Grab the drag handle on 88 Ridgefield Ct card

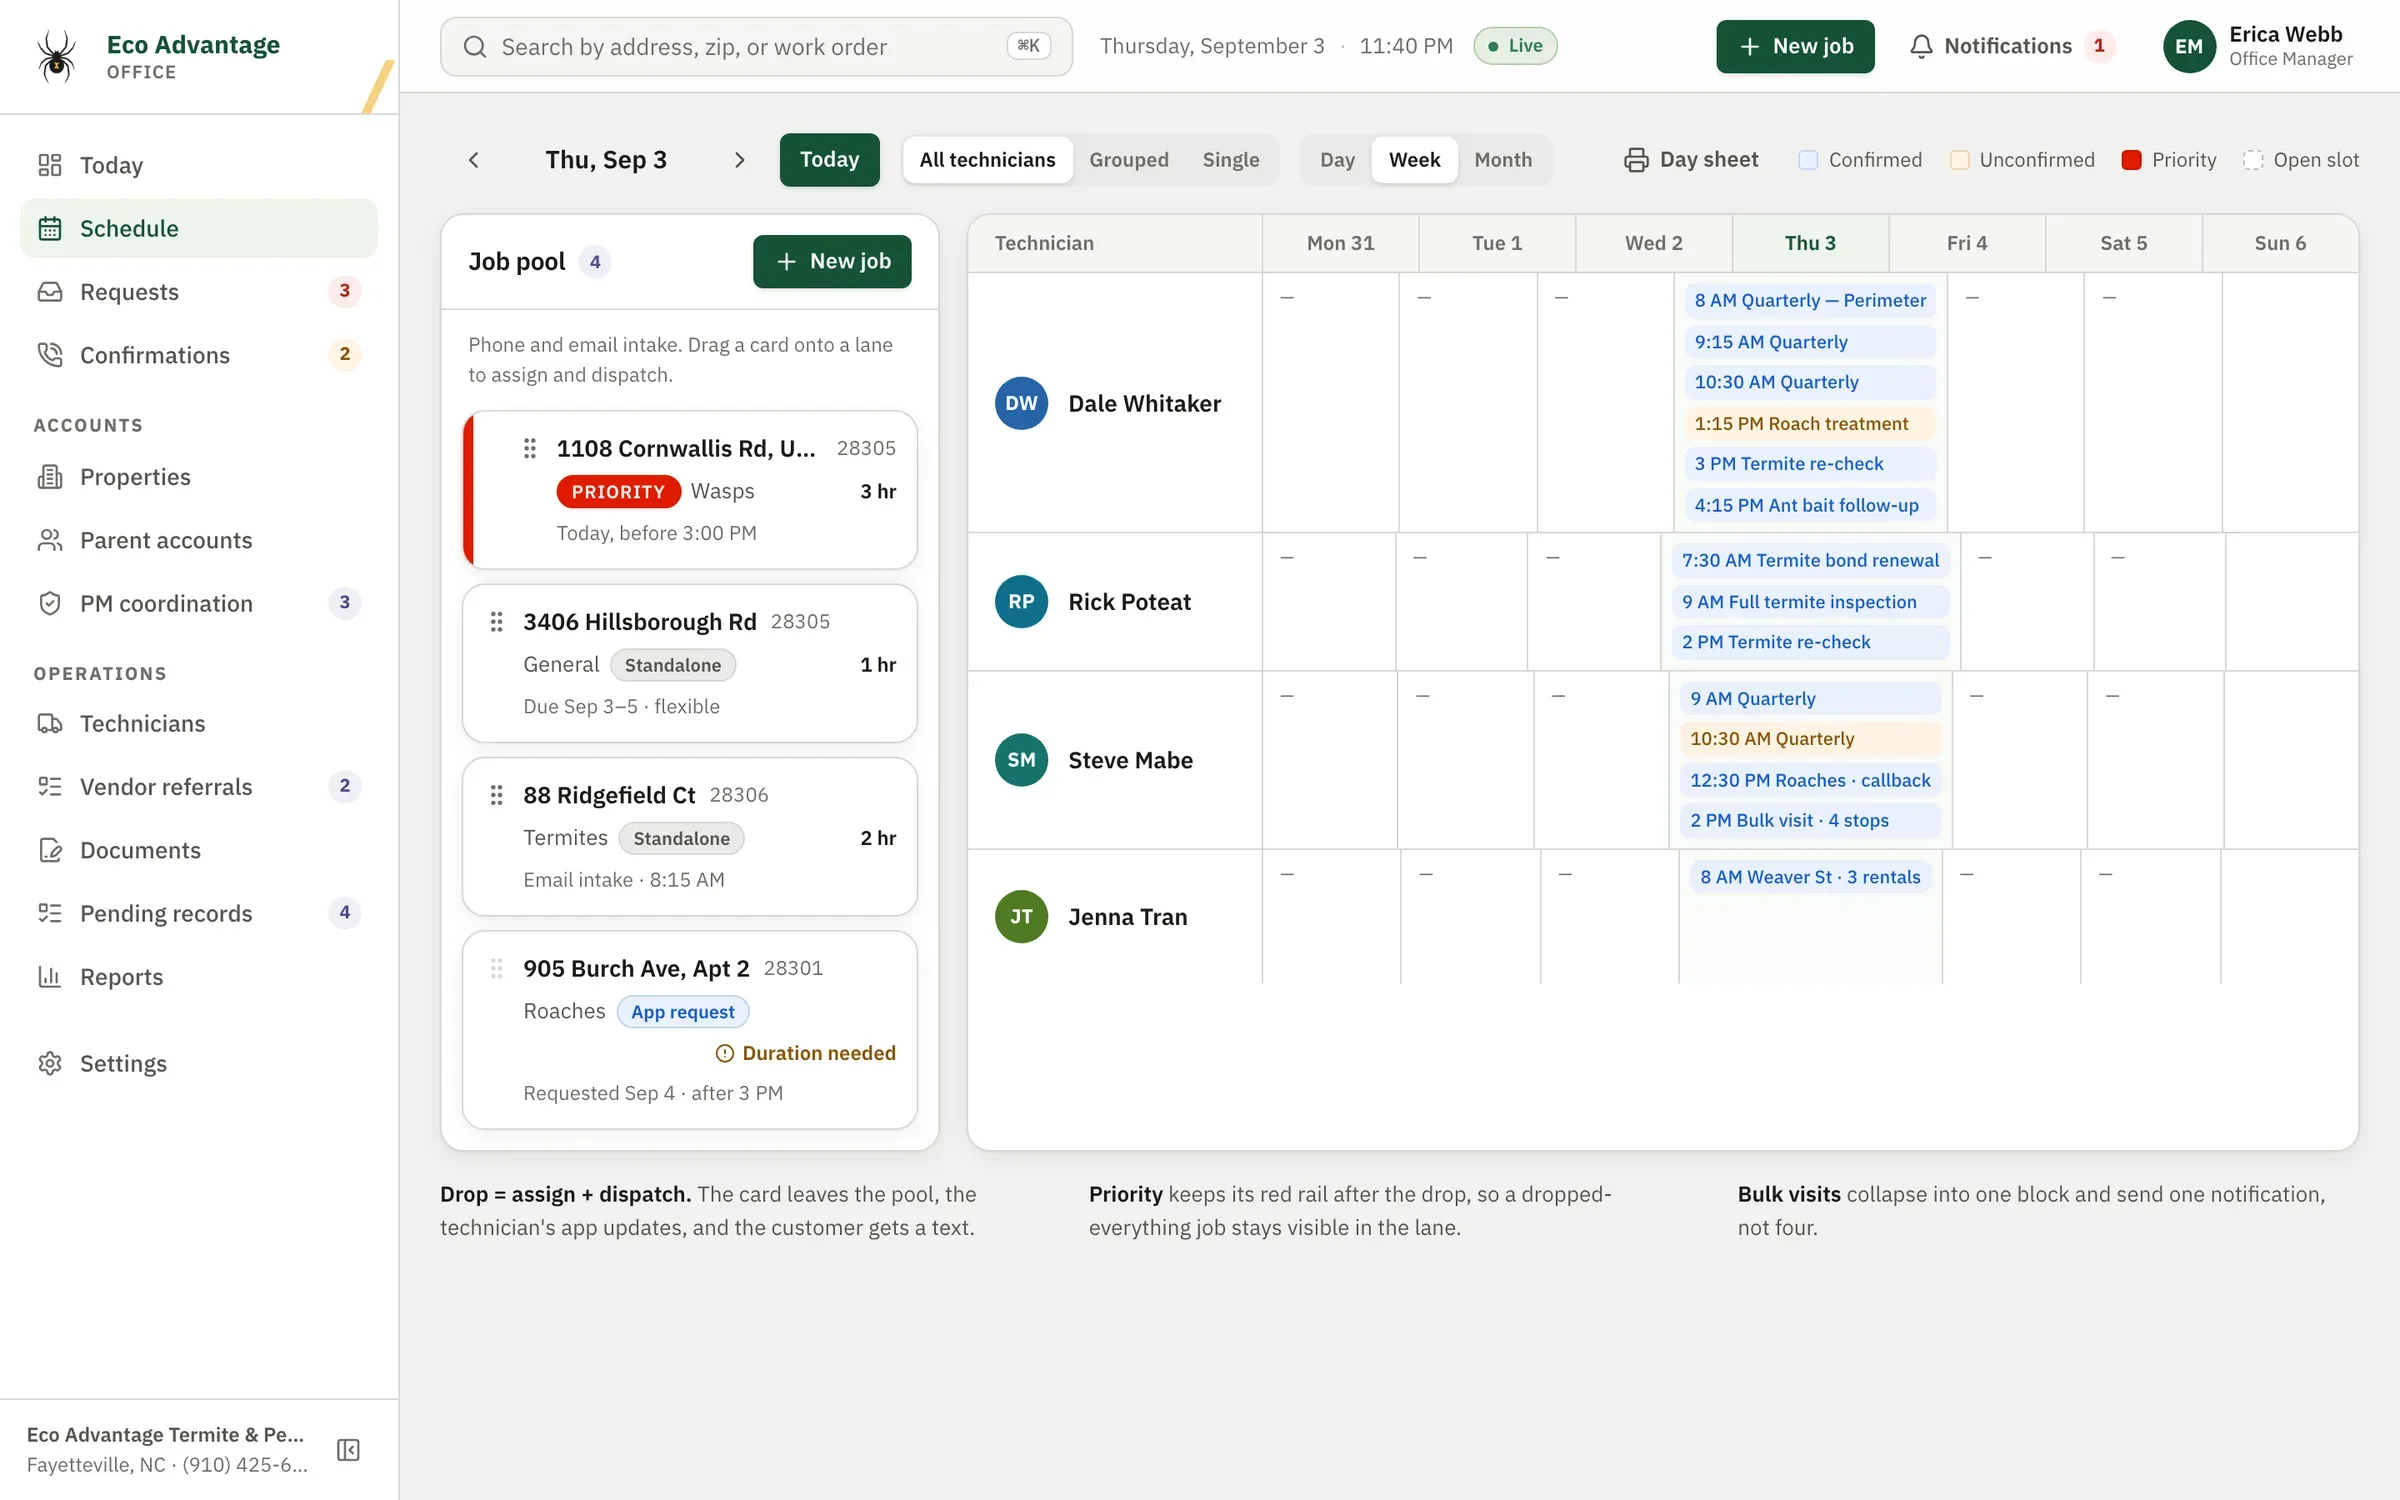click(x=496, y=795)
